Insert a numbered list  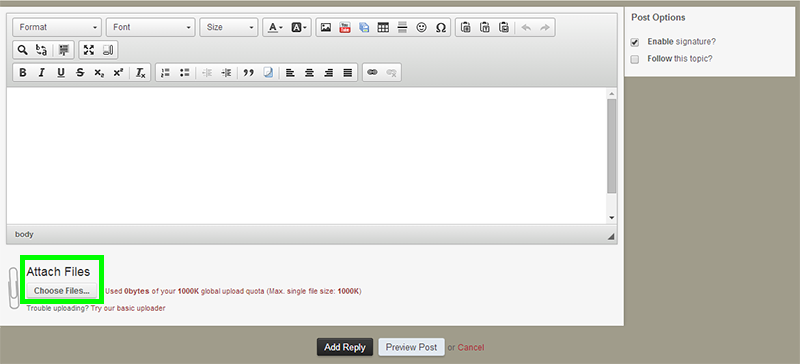pos(165,72)
